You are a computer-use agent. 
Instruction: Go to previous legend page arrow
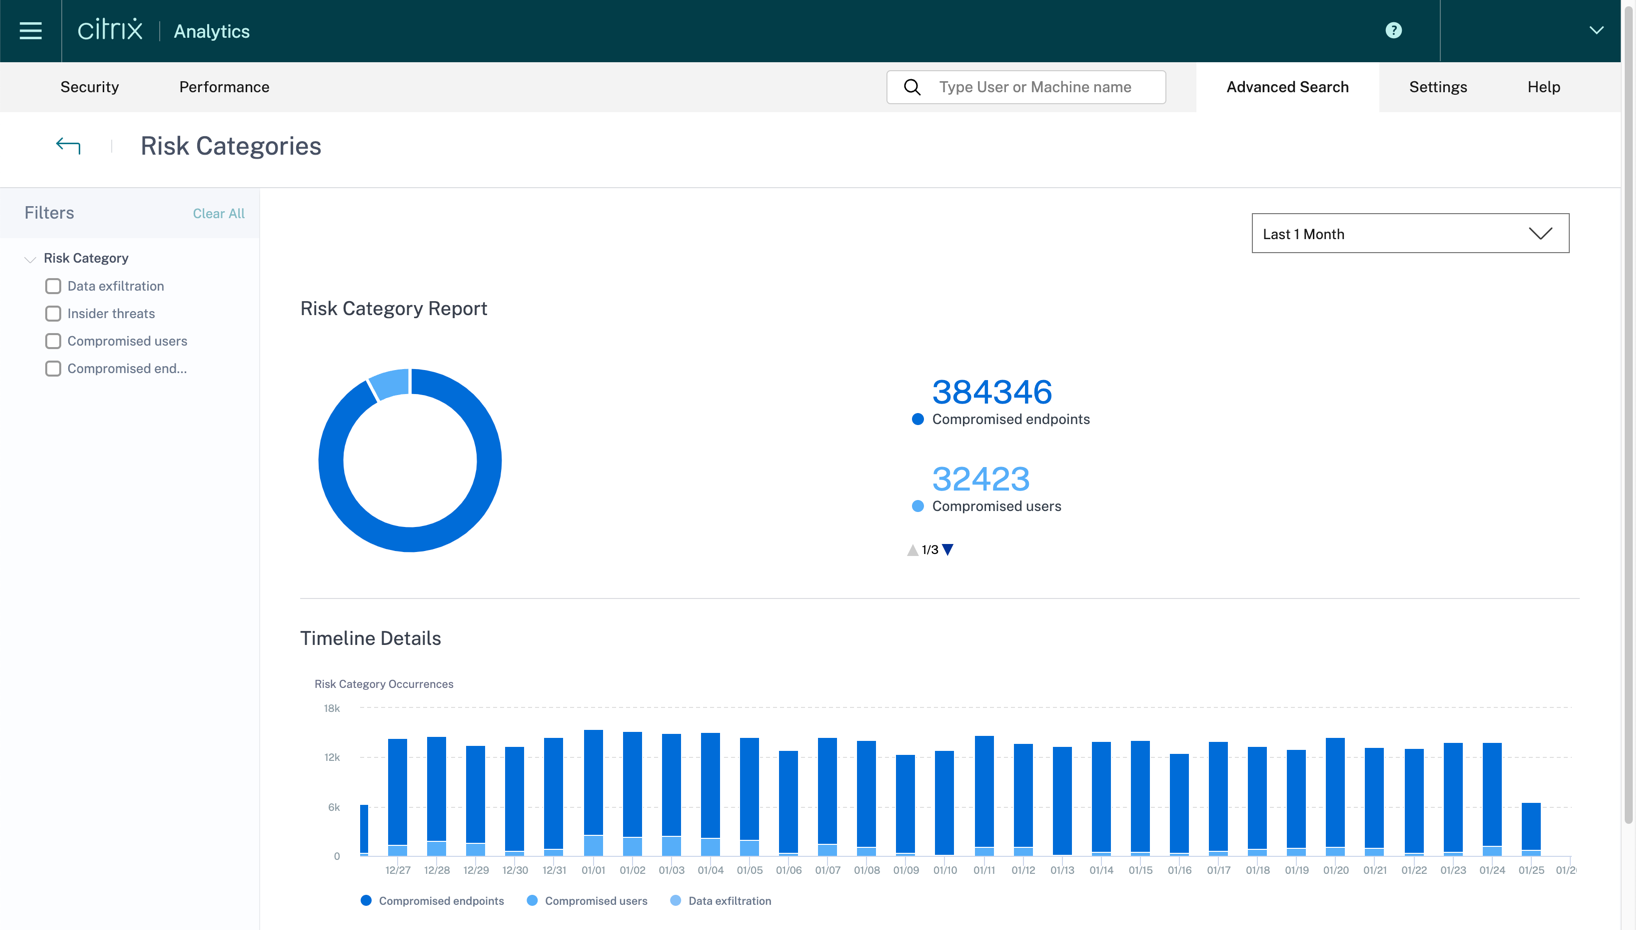[x=912, y=550]
